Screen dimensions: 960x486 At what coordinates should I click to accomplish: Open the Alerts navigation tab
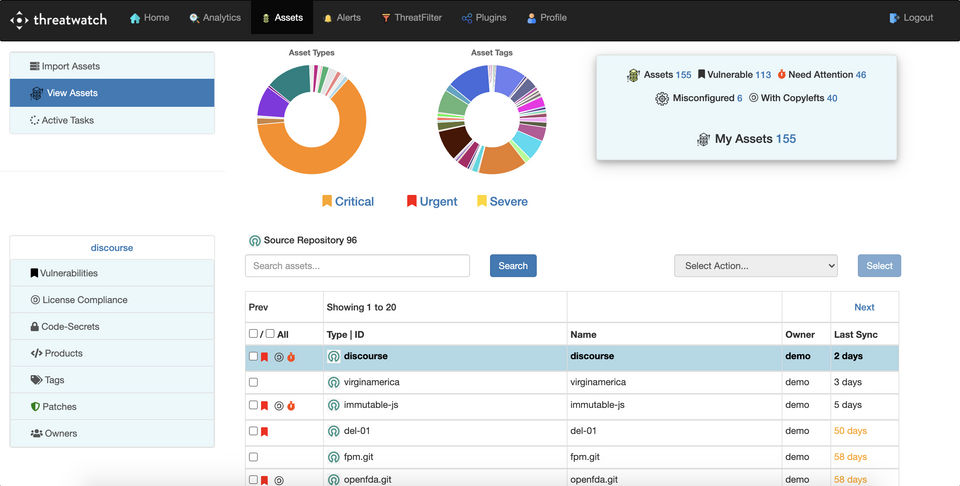342,18
